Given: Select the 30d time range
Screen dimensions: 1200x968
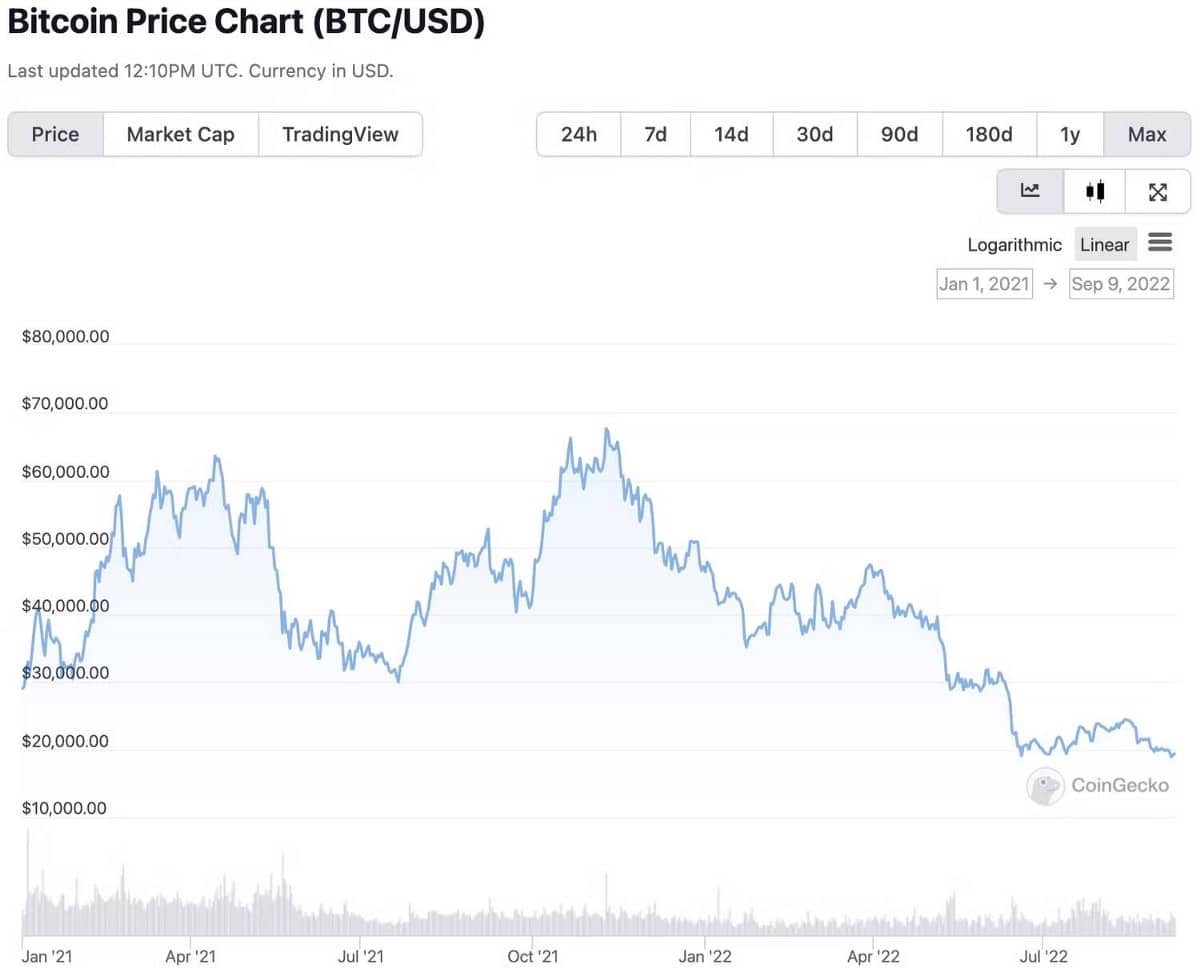Looking at the screenshot, I should pyautogui.click(x=815, y=134).
